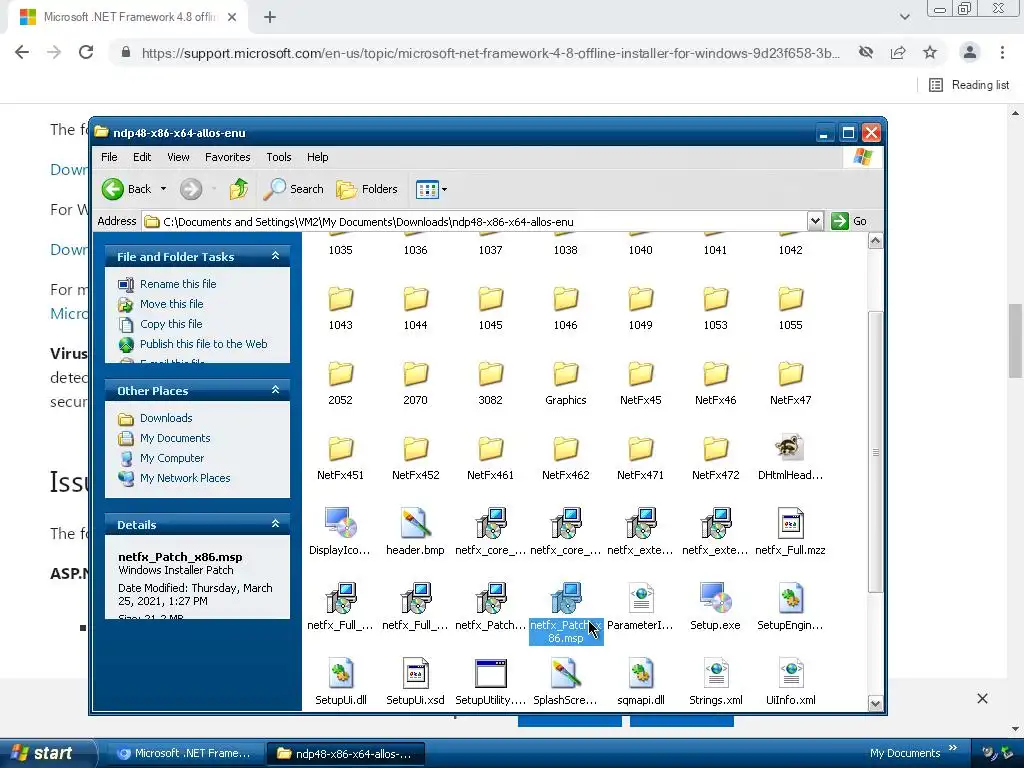Open the Views dropdown button
The width and height of the screenshot is (1024, 768).
[x=432, y=189]
